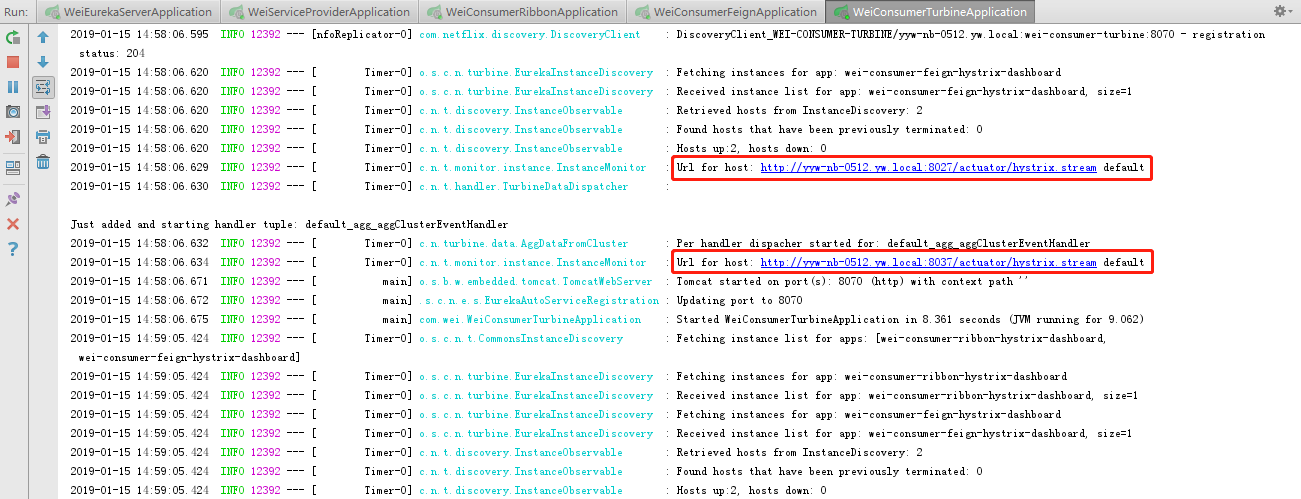Click the timestamp 2019-01-15 14:58:06.595
Screen dimensions: 1301x499
coord(140,35)
